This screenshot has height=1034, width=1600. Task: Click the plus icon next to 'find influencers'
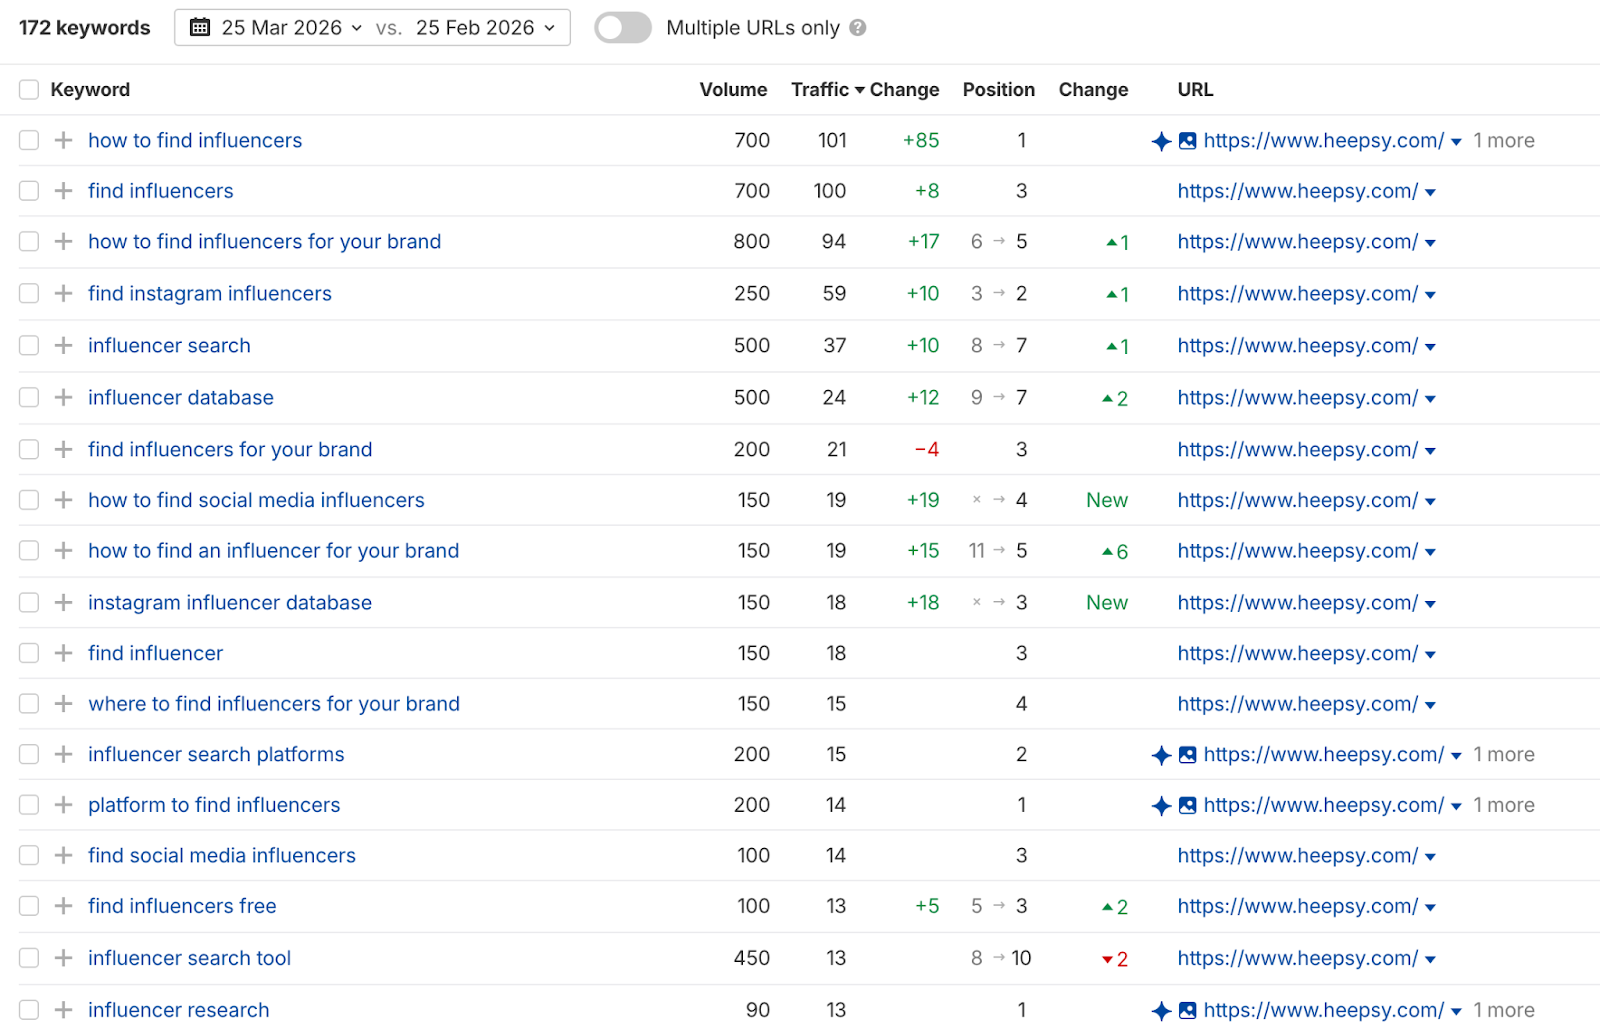(63, 190)
